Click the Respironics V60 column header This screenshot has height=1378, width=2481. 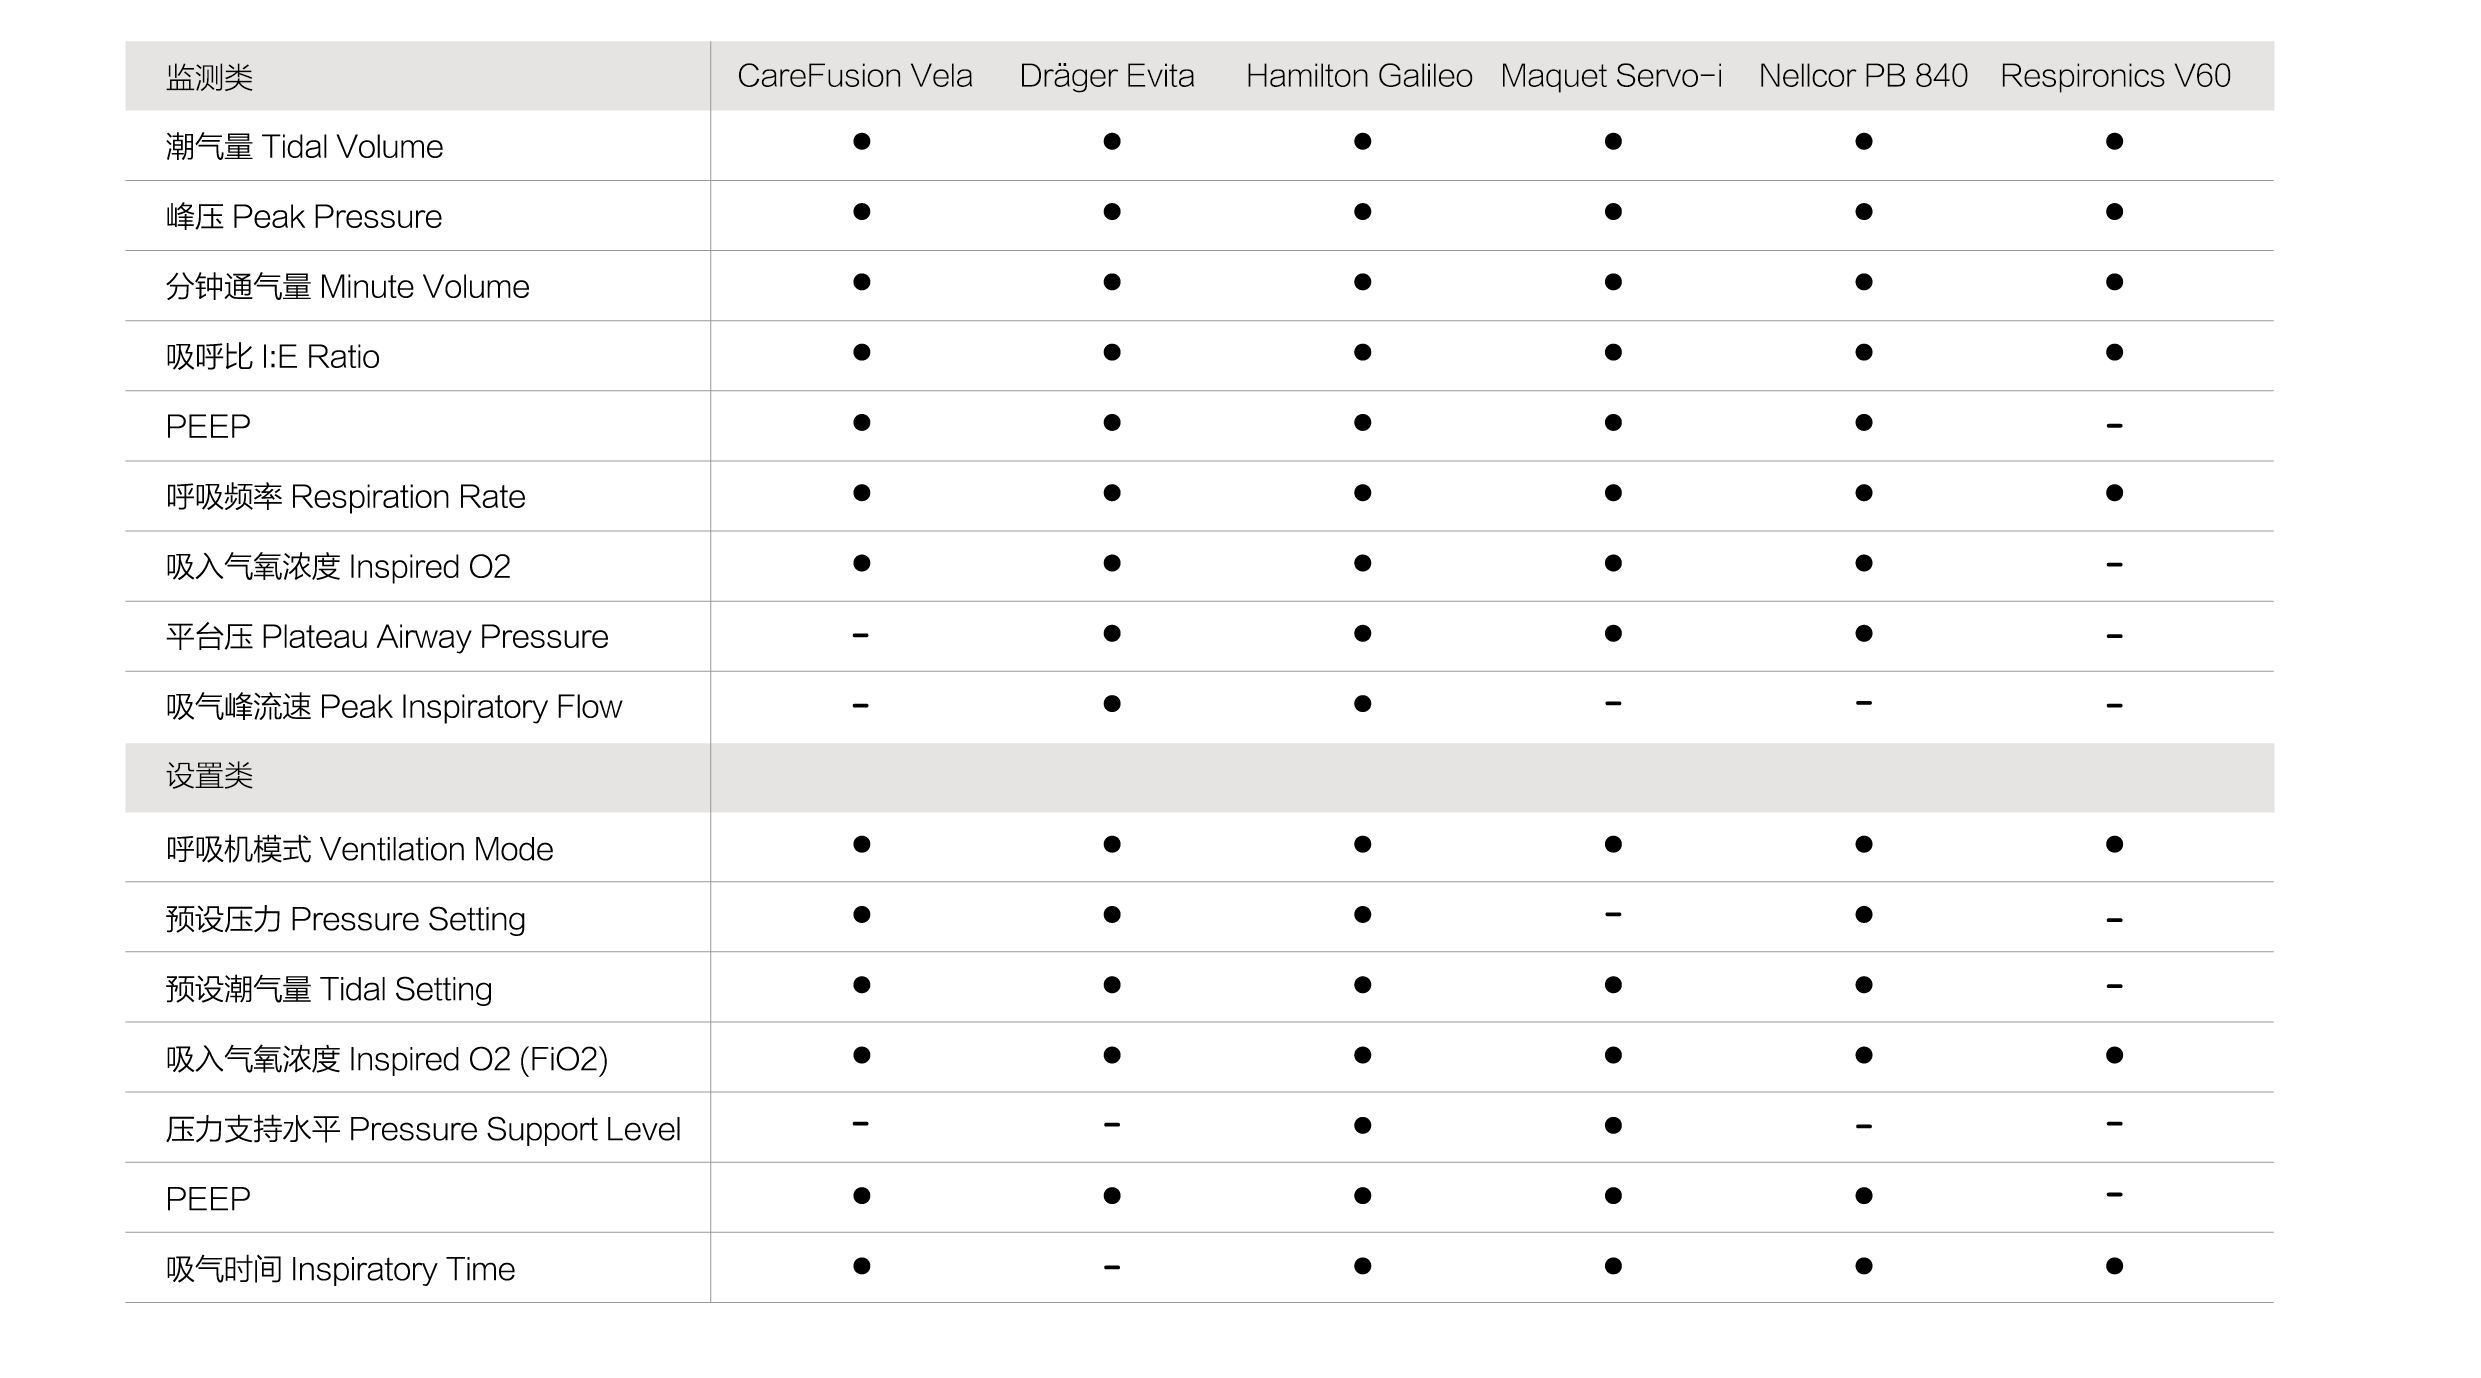(x=2114, y=76)
